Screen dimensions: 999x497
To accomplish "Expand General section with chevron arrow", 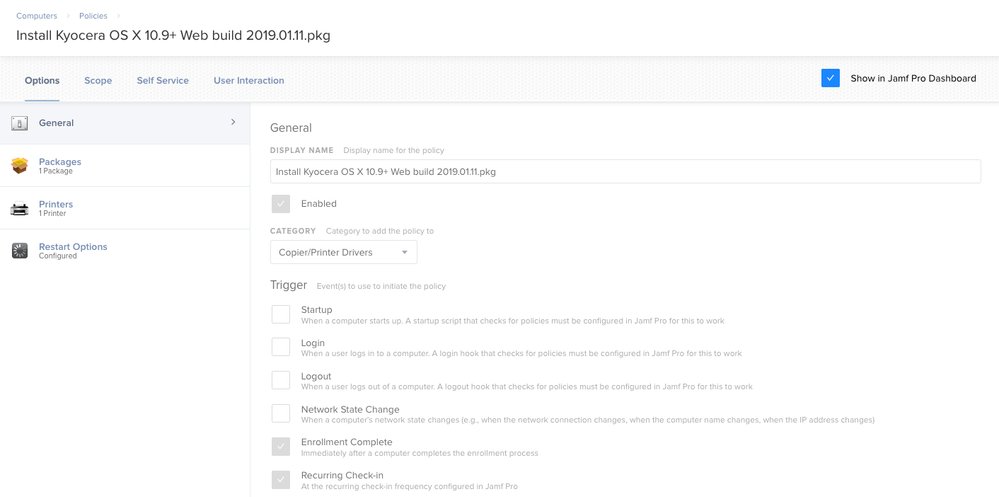I will point(233,122).
